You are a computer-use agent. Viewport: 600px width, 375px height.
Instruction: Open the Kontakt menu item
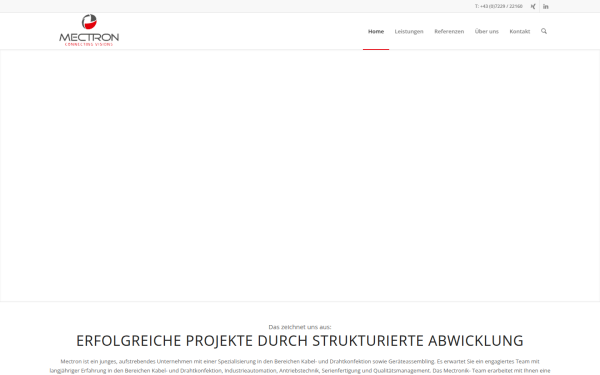click(520, 31)
